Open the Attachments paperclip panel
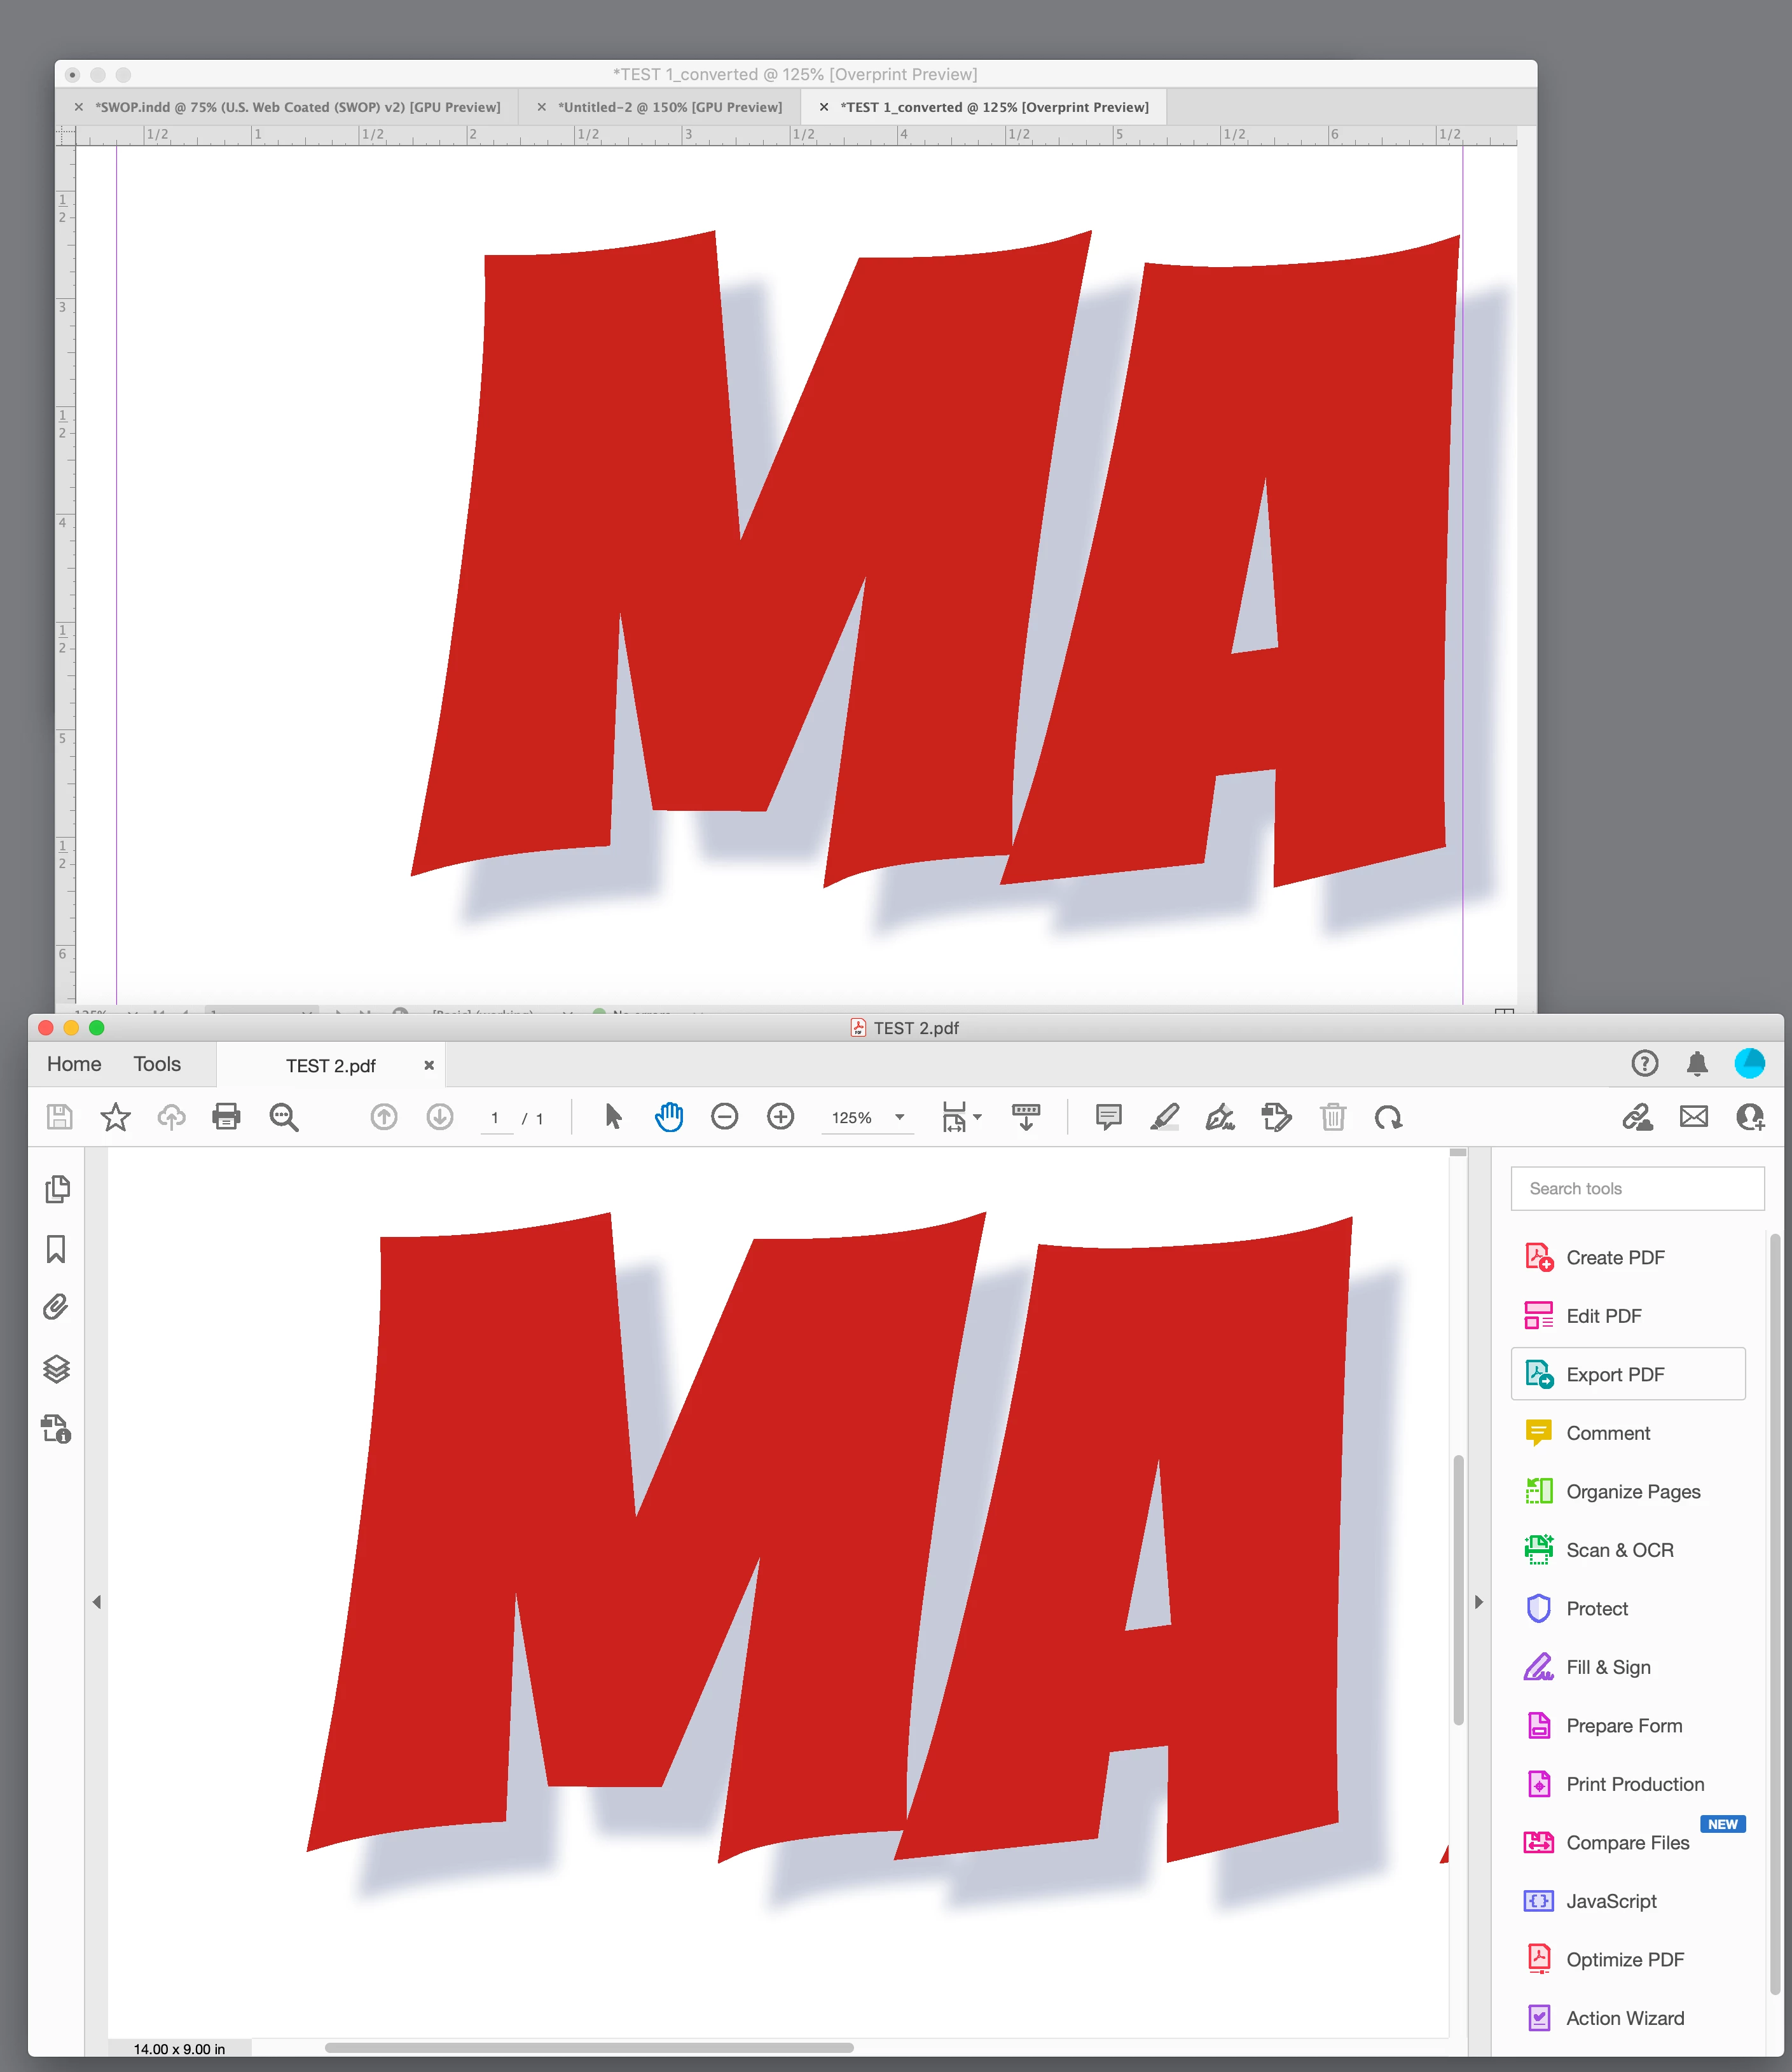 [x=57, y=1307]
